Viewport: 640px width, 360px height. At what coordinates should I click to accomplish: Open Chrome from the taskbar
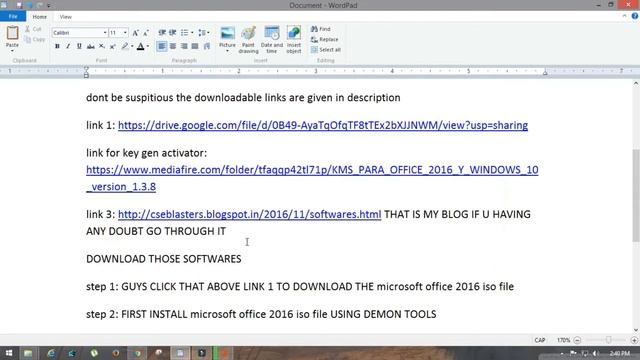click(138, 353)
